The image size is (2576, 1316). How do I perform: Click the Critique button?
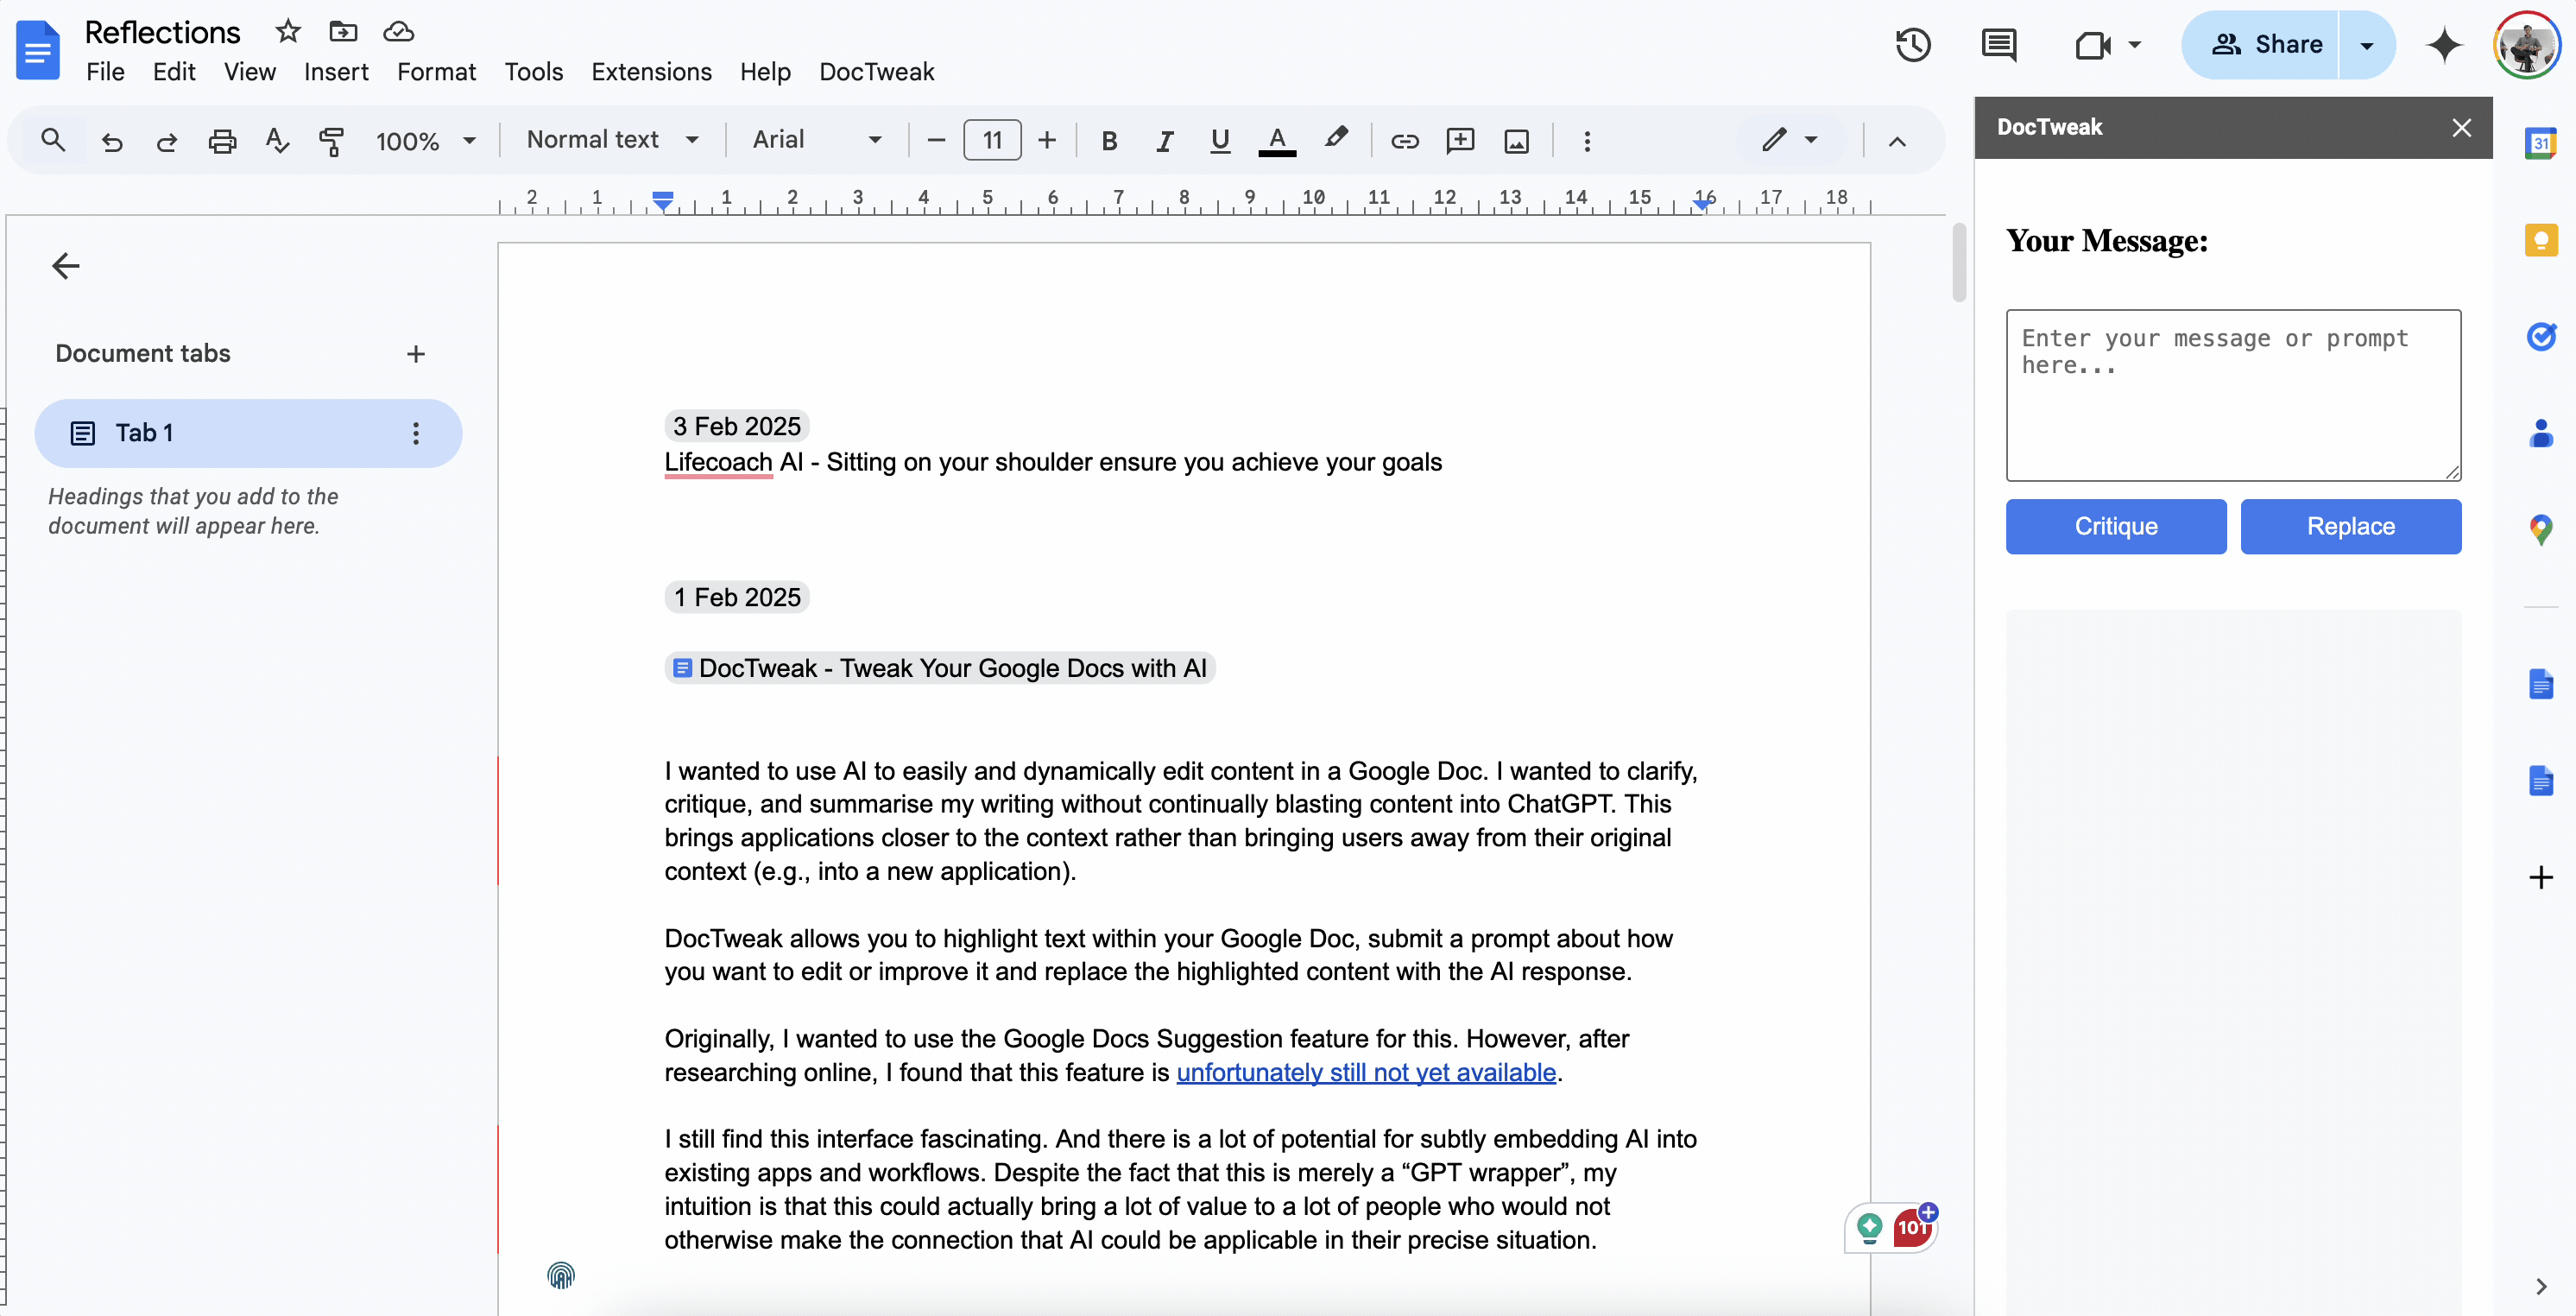click(2115, 526)
